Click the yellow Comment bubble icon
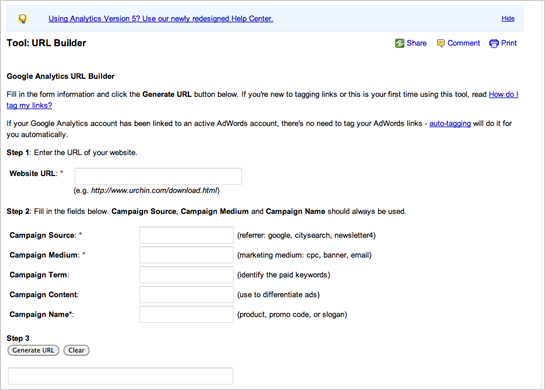This screenshot has width=545, height=390. 440,43
